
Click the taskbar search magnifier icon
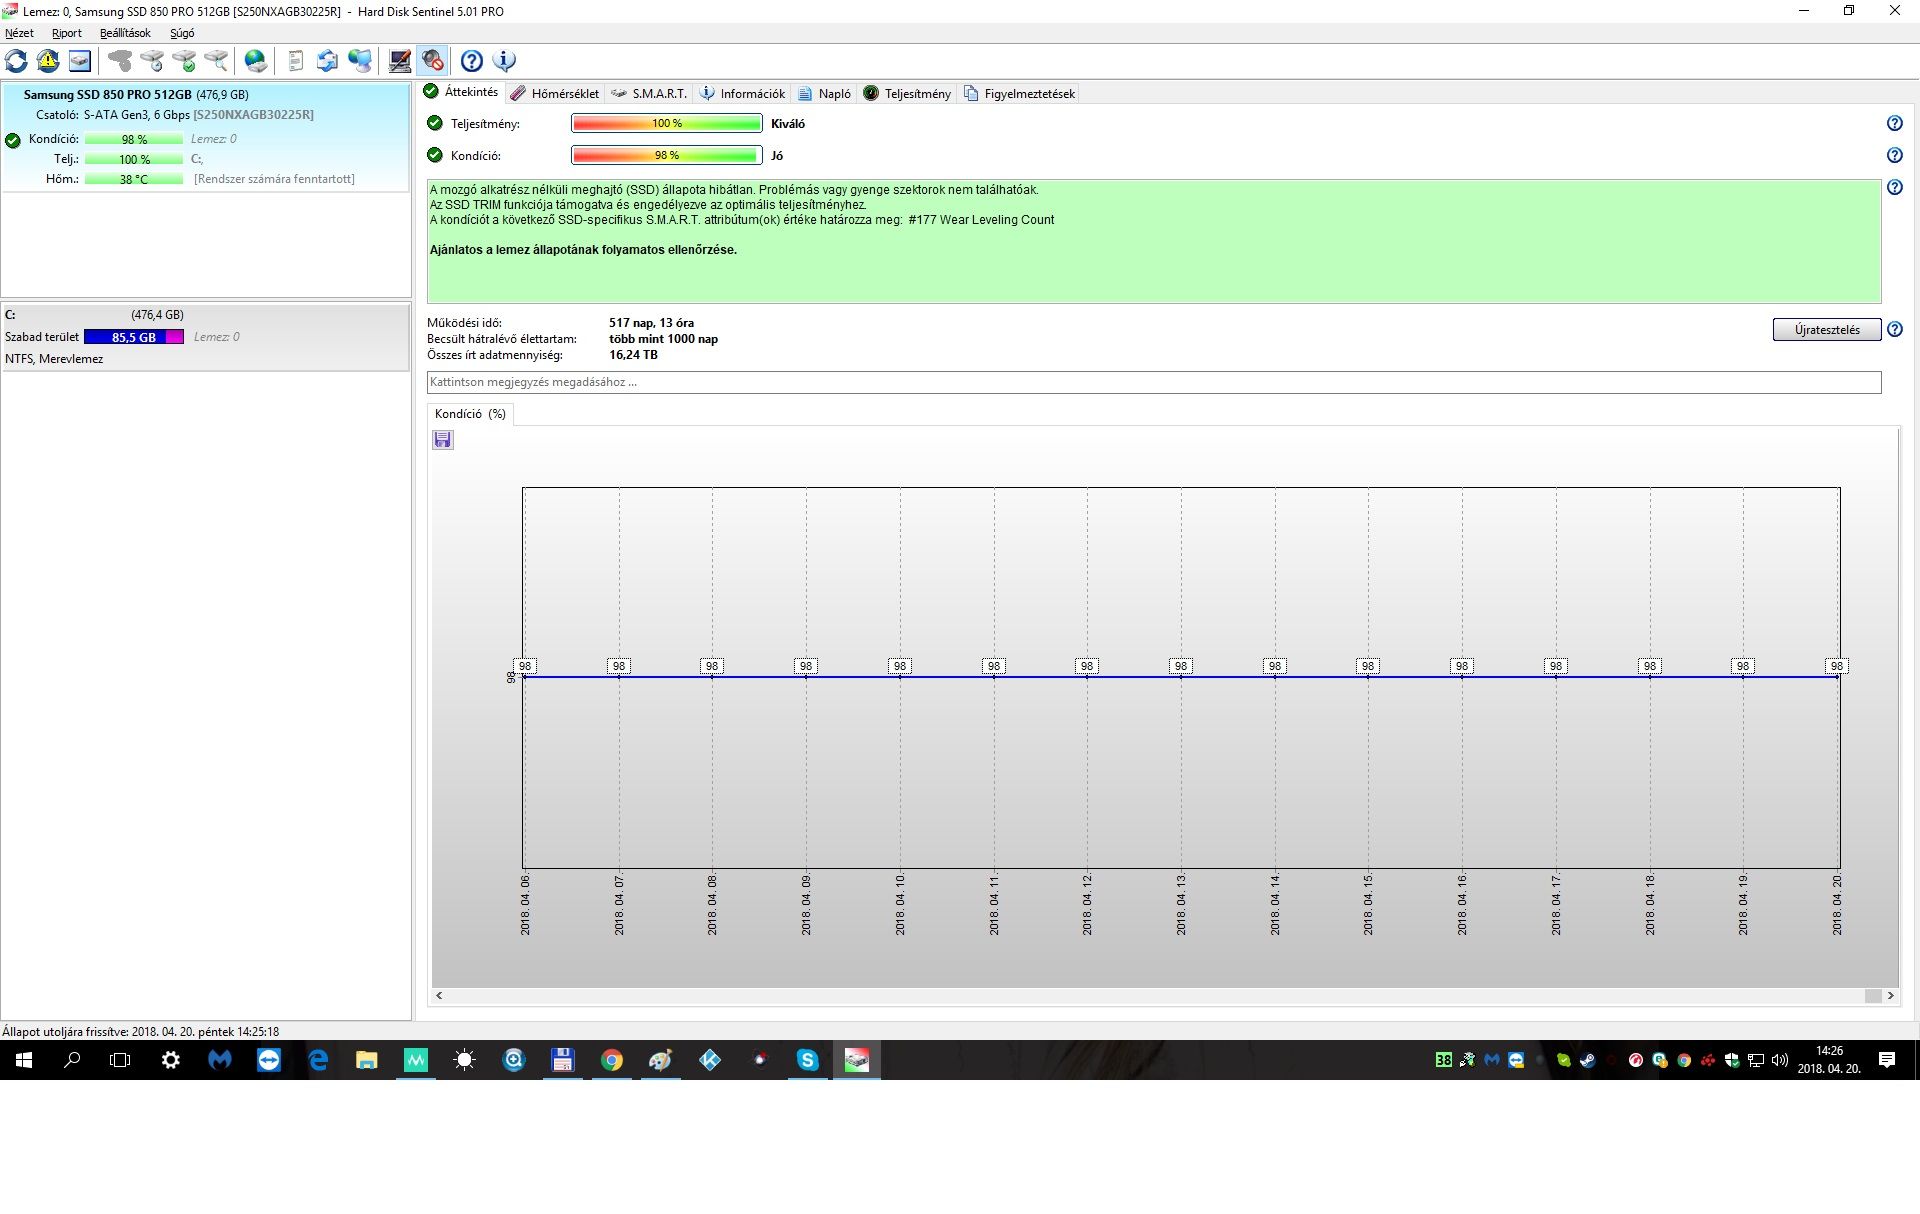pos(72,1060)
